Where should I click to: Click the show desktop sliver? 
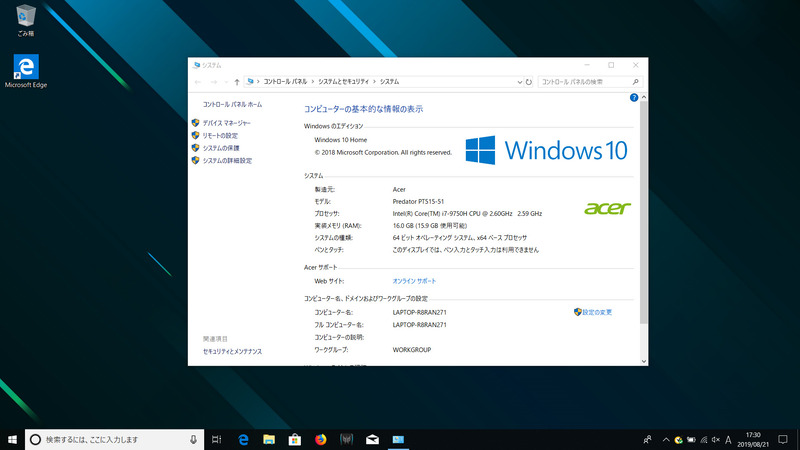798,439
